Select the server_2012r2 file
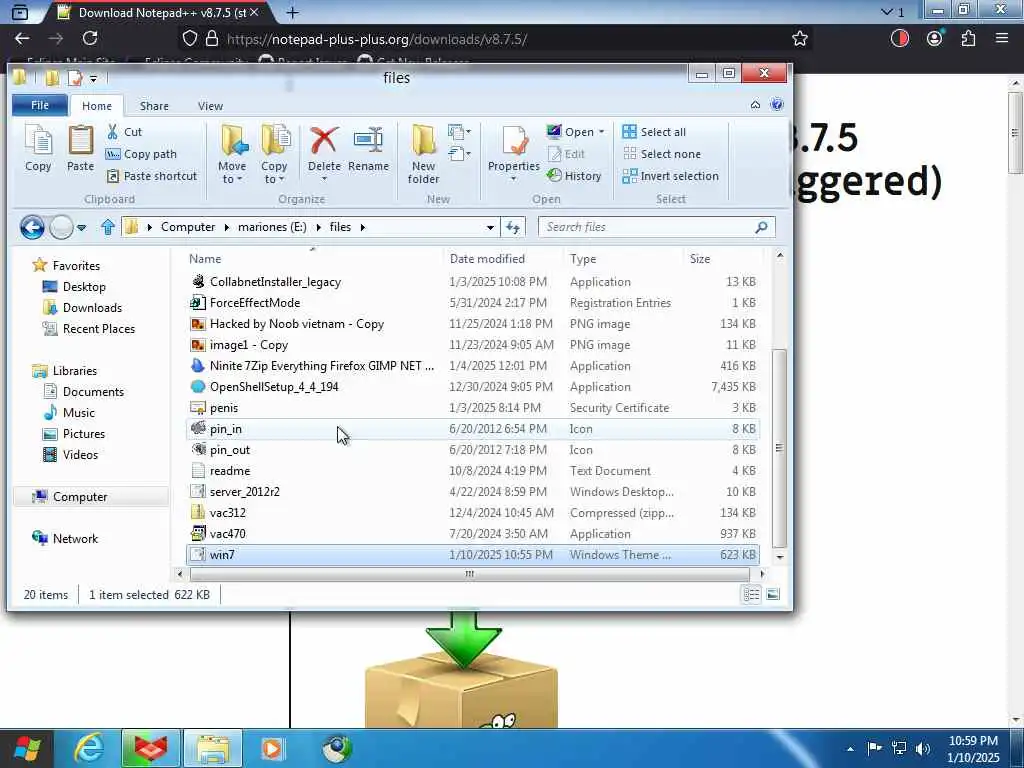Image resolution: width=1024 pixels, height=768 pixels. click(x=473, y=492)
